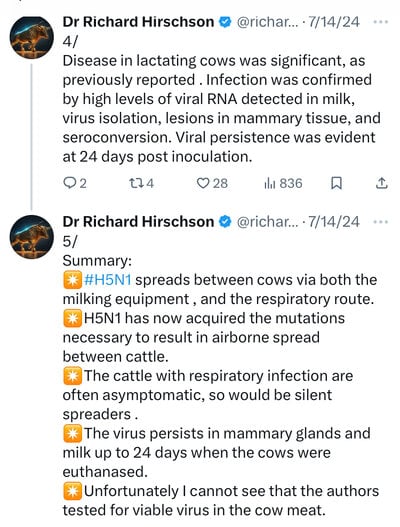Open the 7/14/24 timestamp of first tweet

(334, 22)
